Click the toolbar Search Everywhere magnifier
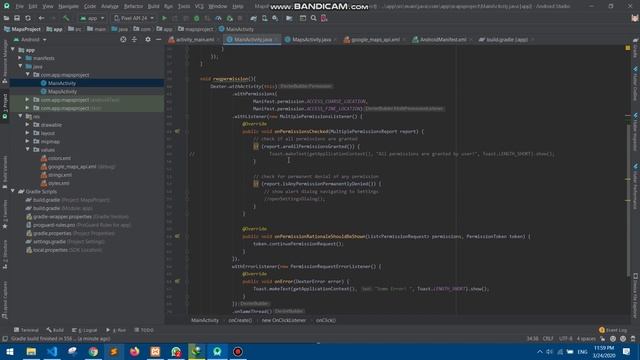 tap(313, 18)
